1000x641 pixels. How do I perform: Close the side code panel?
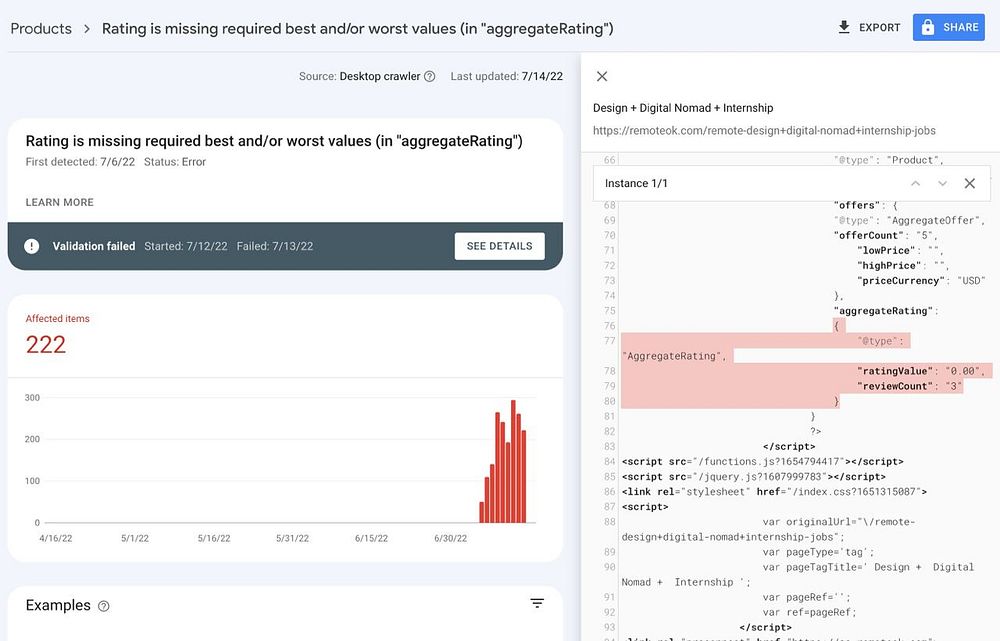click(601, 77)
